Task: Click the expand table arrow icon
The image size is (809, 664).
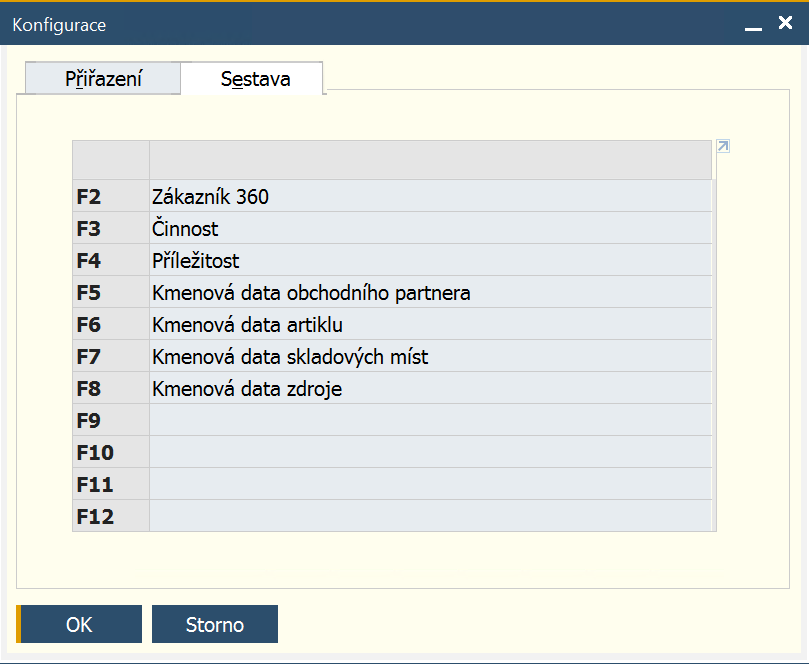Action: (x=723, y=146)
